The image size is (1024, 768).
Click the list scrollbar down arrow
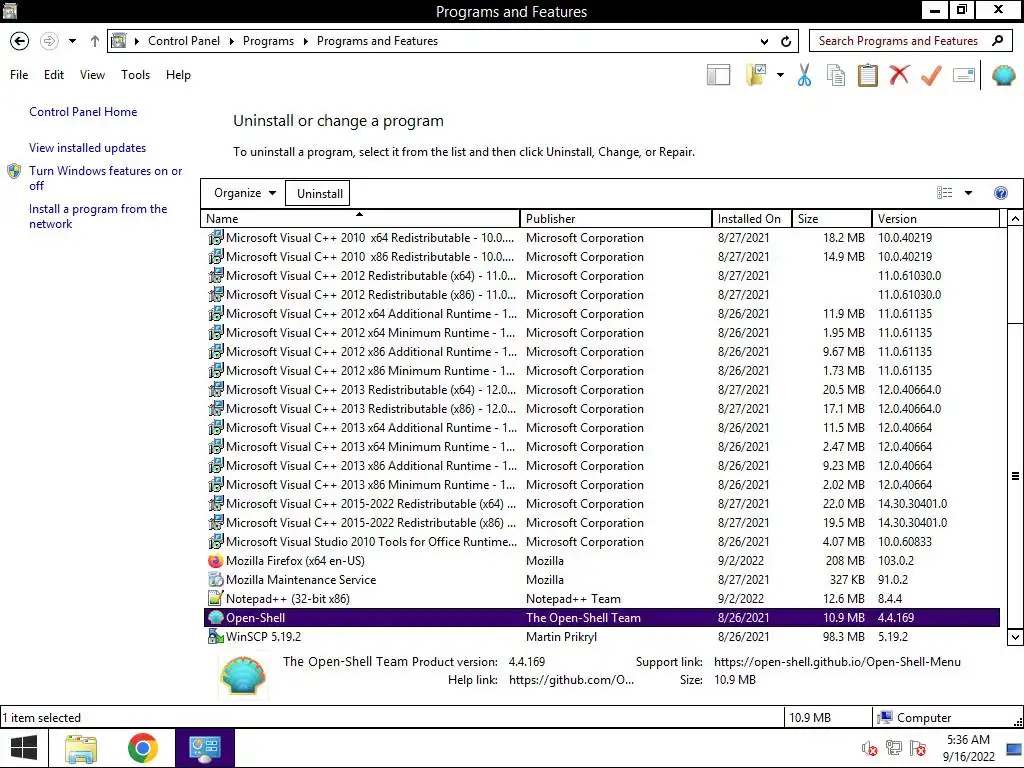(x=1015, y=637)
